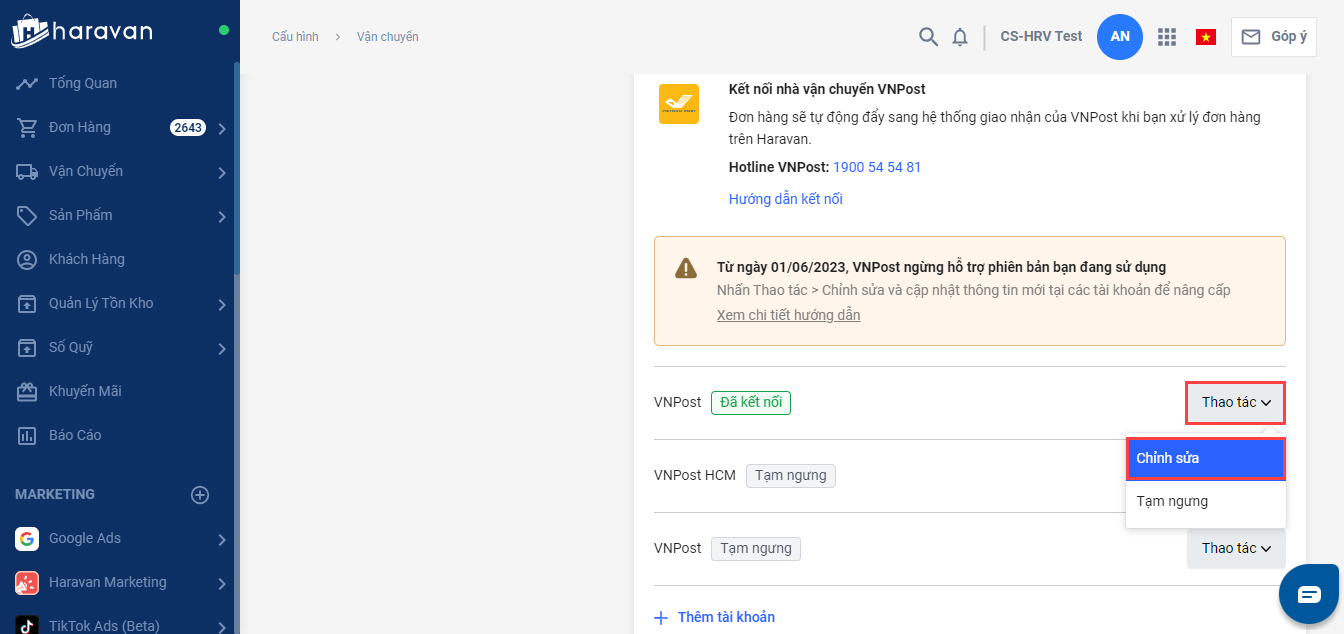Open the last VNPost Thao tác dropdown
Image resolution: width=1344 pixels, height=634 pixels.
1235,548
